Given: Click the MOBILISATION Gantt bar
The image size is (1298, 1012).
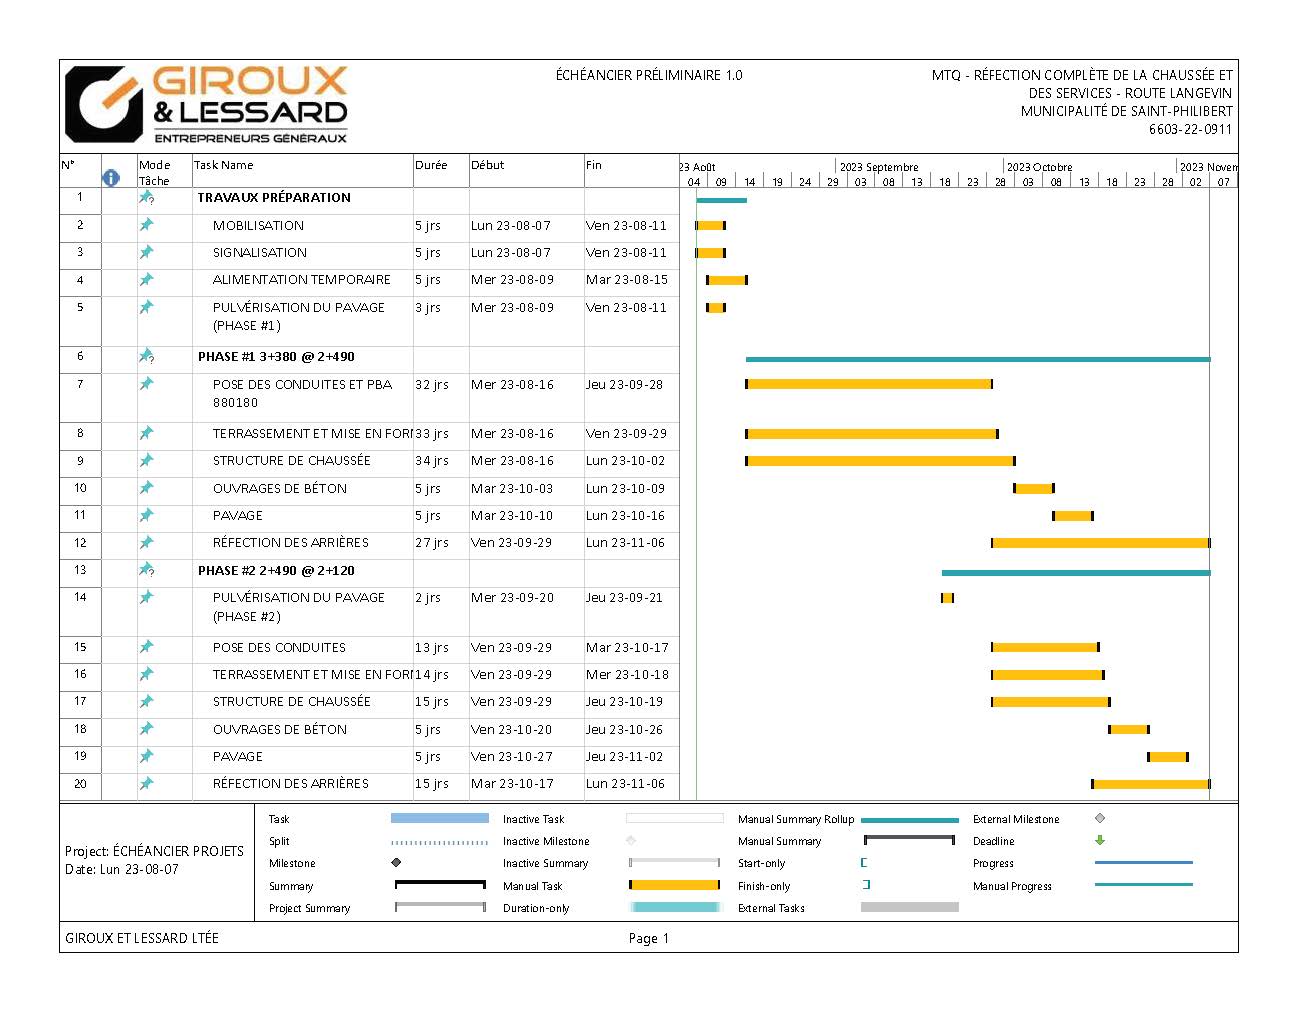Looking at the screenshot, I should coord(710,226).
